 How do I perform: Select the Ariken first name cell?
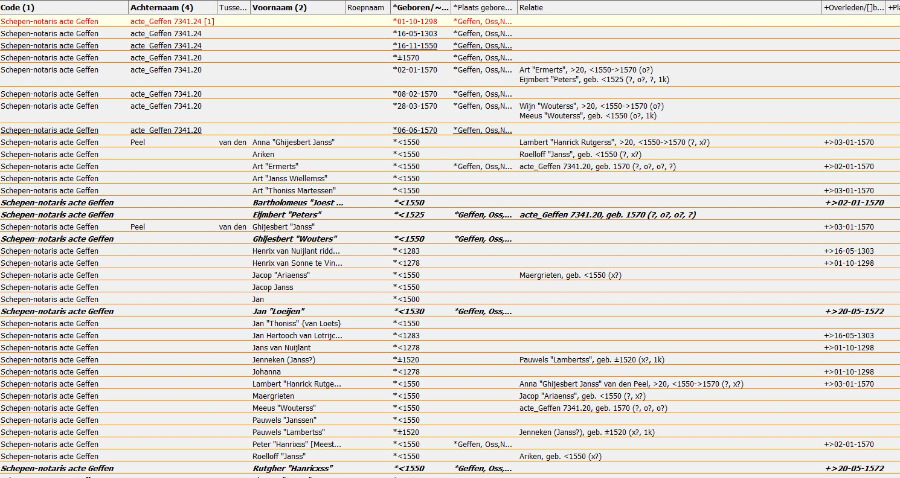pyautogui.click(x=263, y=155)
